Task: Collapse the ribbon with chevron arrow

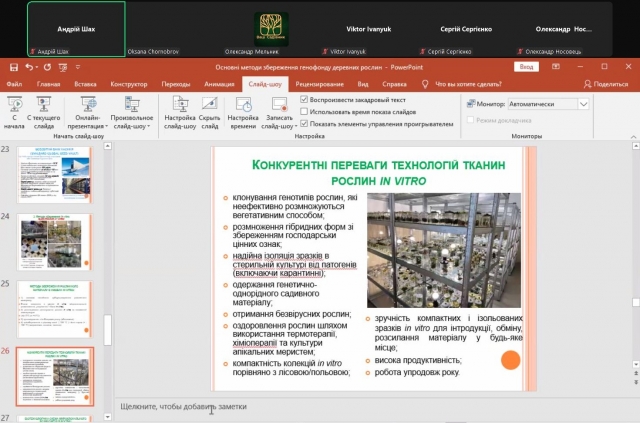Action: pos(633,137)
